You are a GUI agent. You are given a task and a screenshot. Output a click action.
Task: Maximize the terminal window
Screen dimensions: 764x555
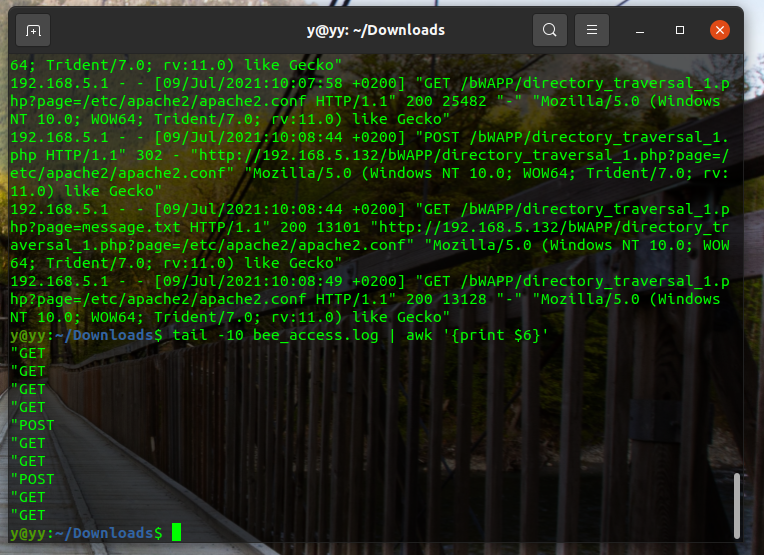coord(680,30)
